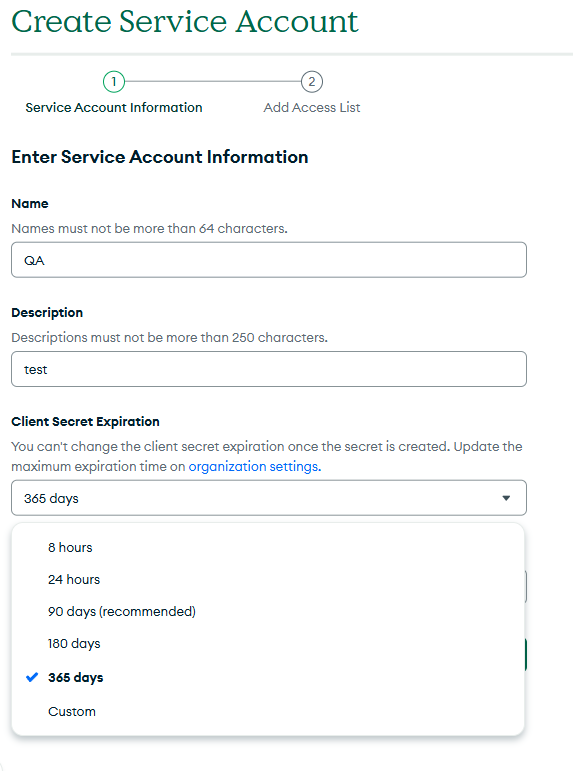Screen dimensions: 573x771
Task: Click the Client Secret Expiration label
Action: [x=86, y=421]
